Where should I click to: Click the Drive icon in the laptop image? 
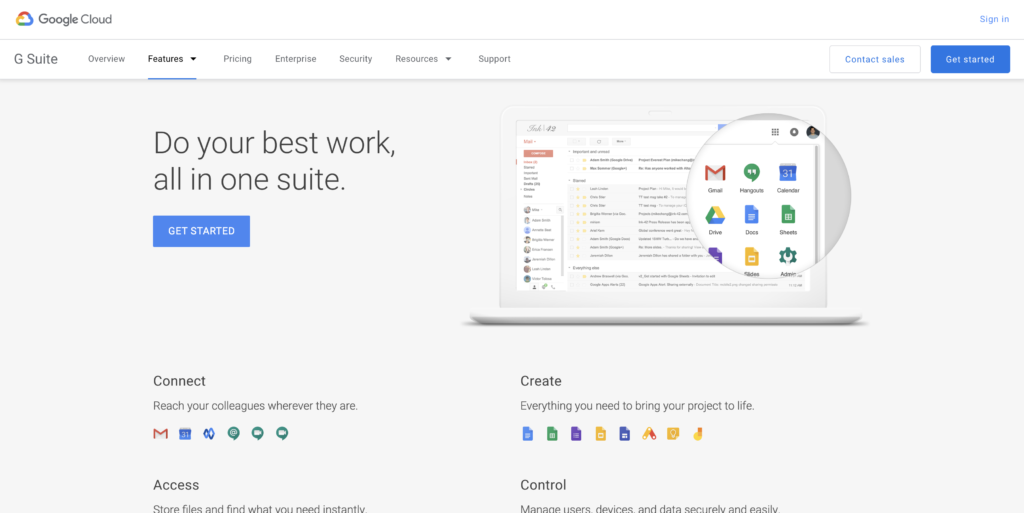click(715, 215)
